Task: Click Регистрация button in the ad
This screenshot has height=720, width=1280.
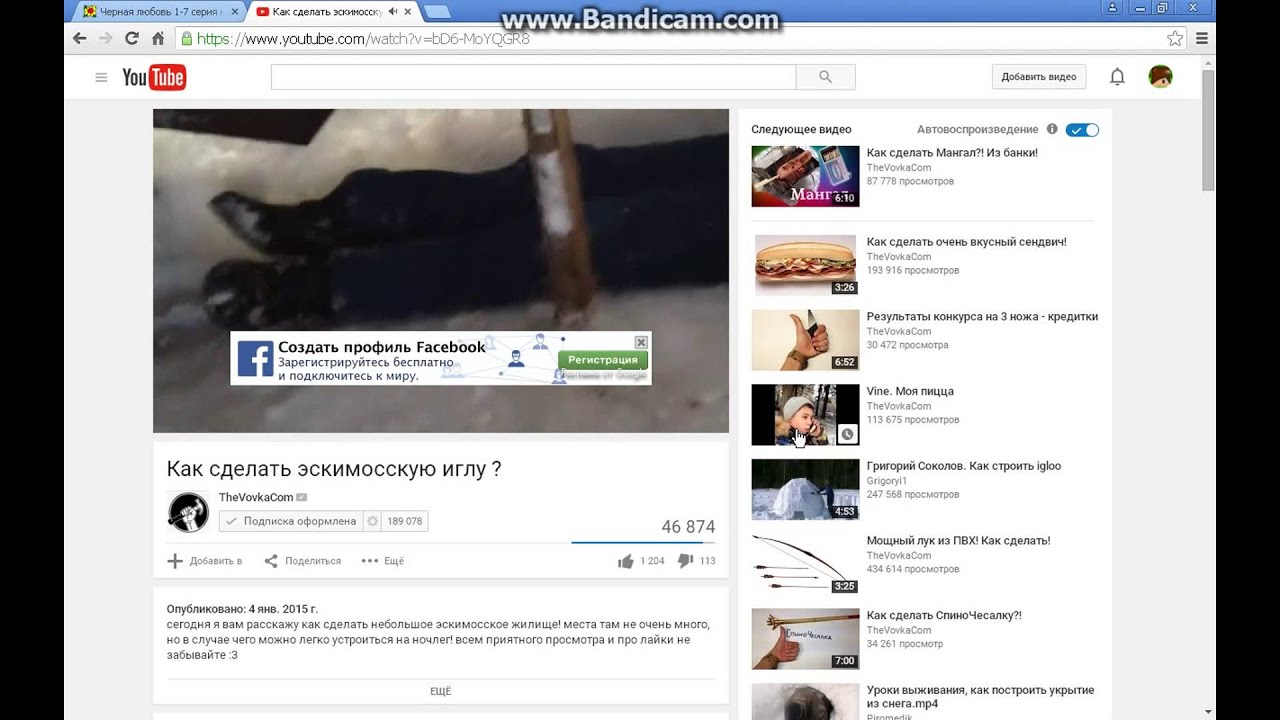Action: (603, 360)
